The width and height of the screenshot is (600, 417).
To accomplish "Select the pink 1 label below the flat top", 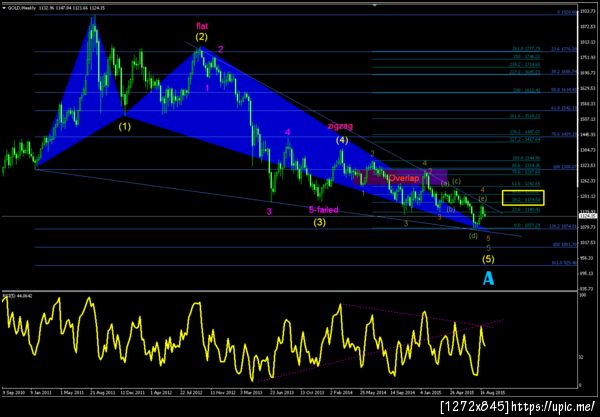I will [207, 88].
